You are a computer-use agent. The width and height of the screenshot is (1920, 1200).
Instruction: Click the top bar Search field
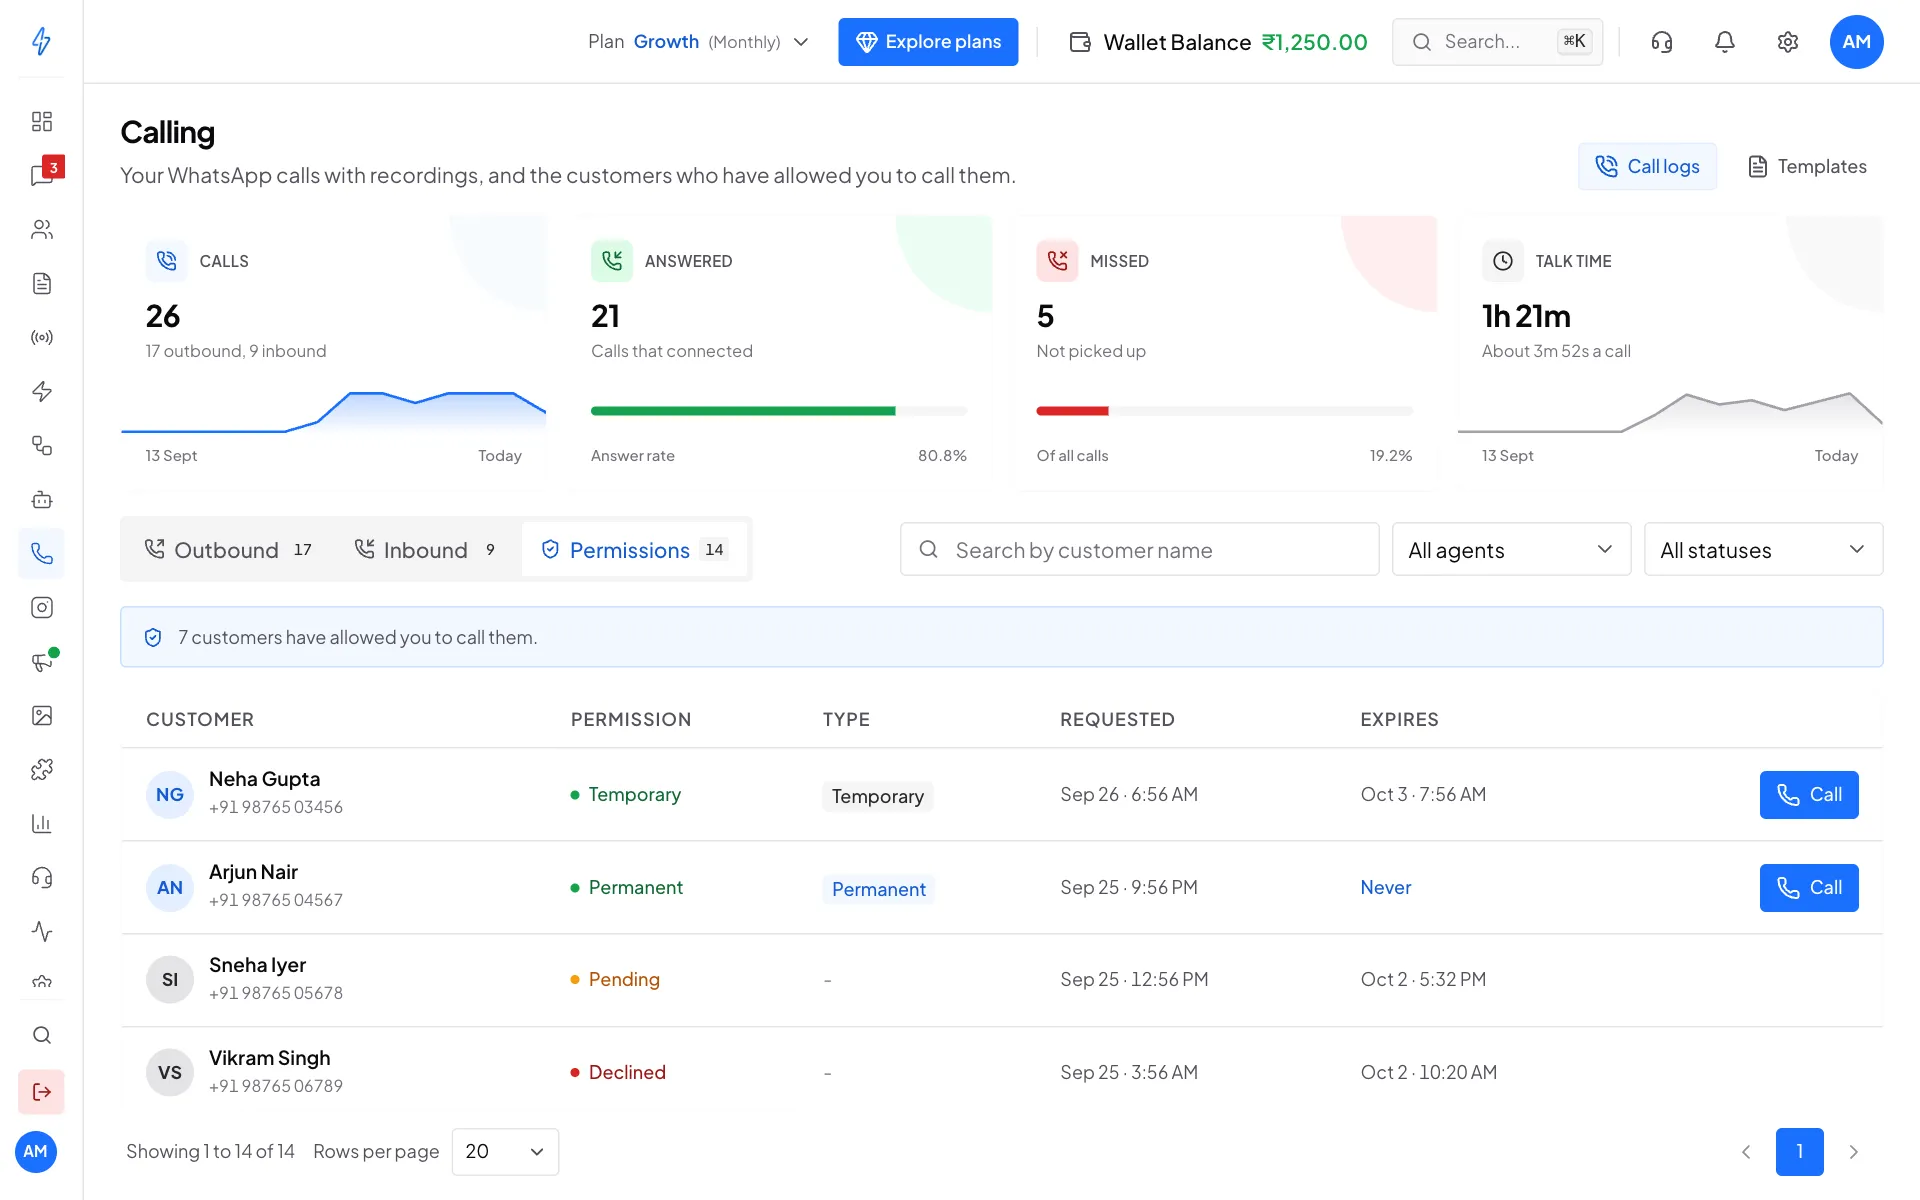(x=1497, y=41)
